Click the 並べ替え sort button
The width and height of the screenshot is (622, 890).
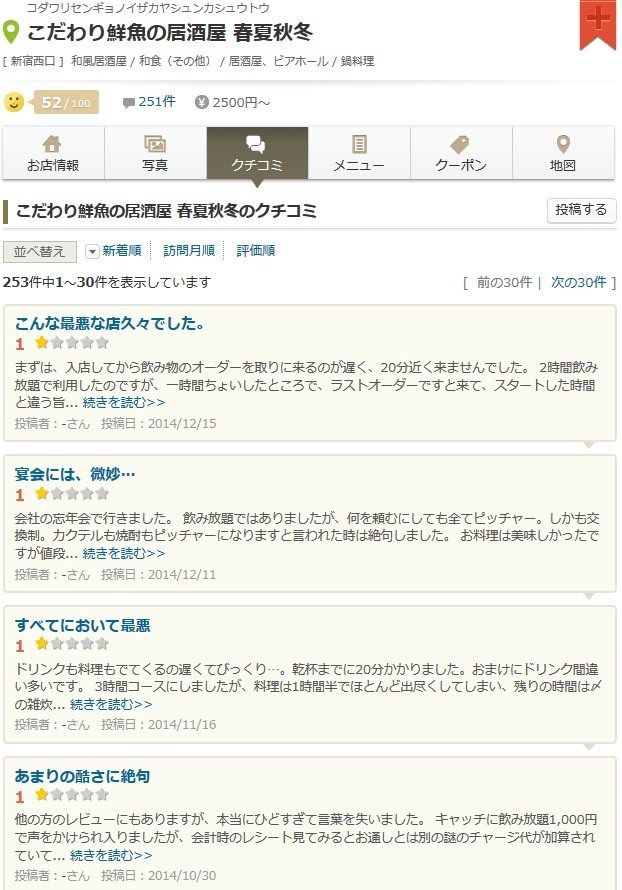pyautogui.click(x=40, y=251)
